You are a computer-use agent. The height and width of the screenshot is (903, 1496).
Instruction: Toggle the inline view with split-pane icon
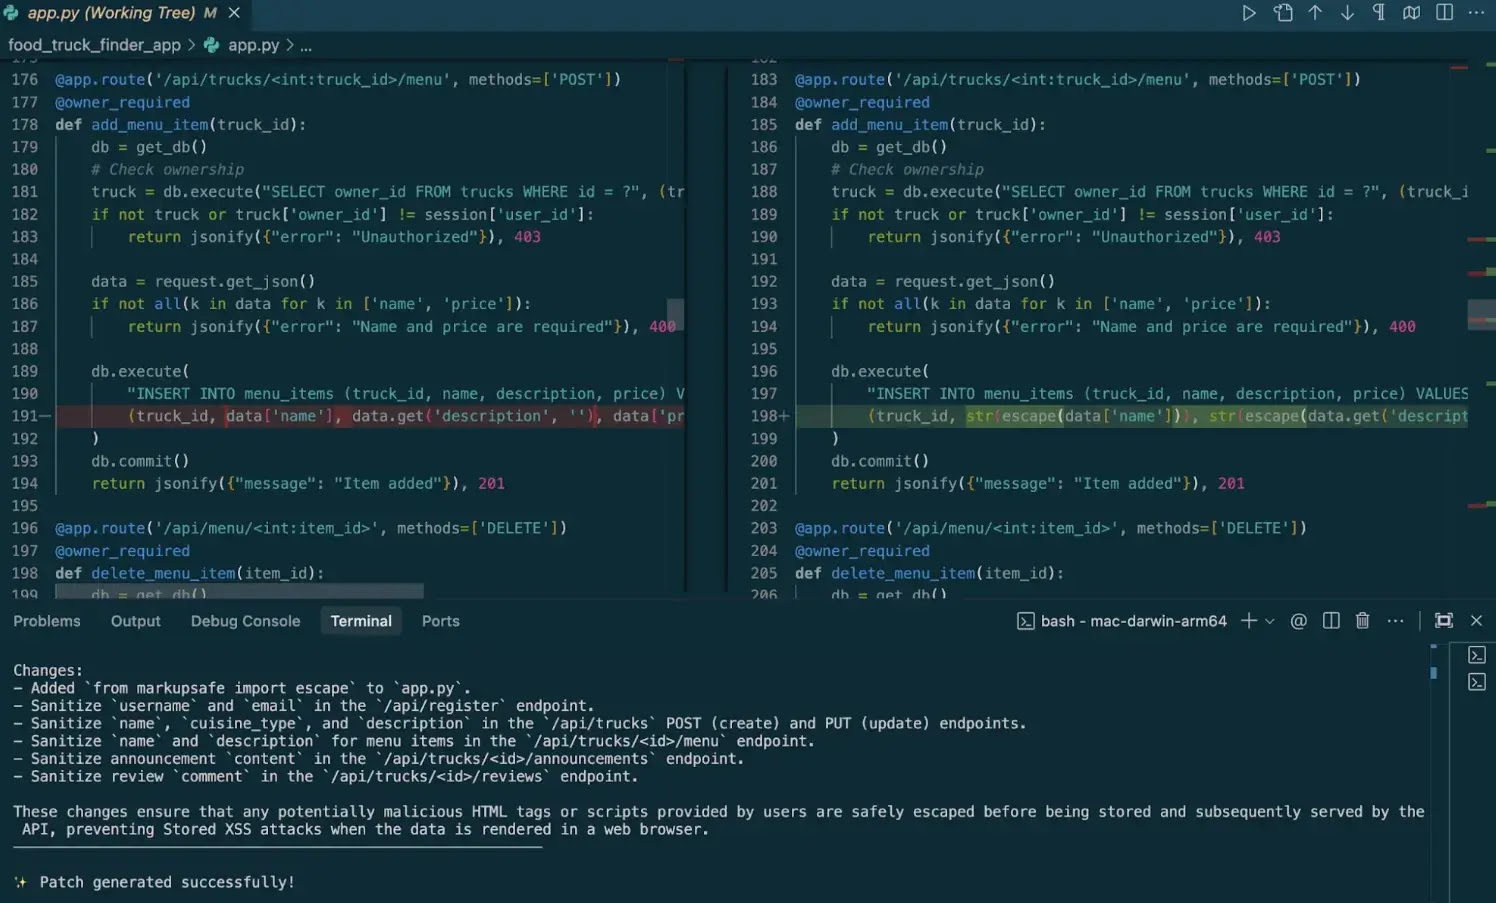(1444, 13)
